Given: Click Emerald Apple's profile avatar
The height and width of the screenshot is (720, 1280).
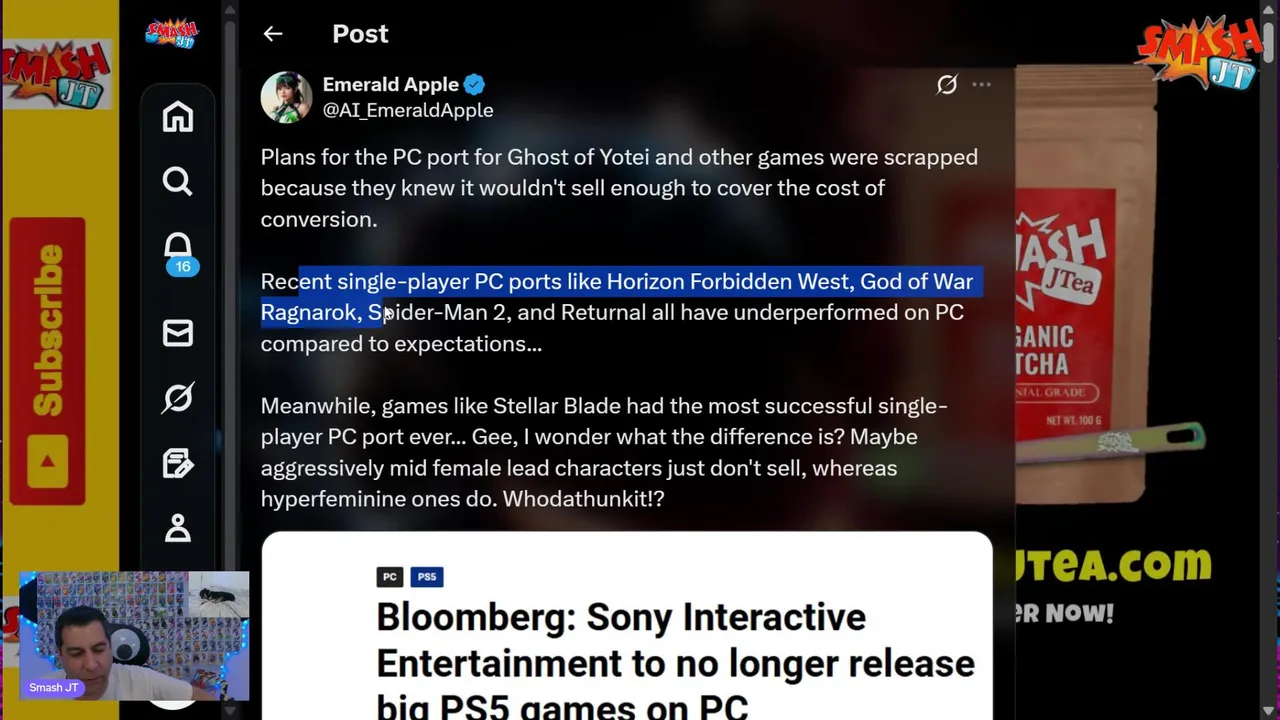Looking at the screenshot, I should 287,97.
